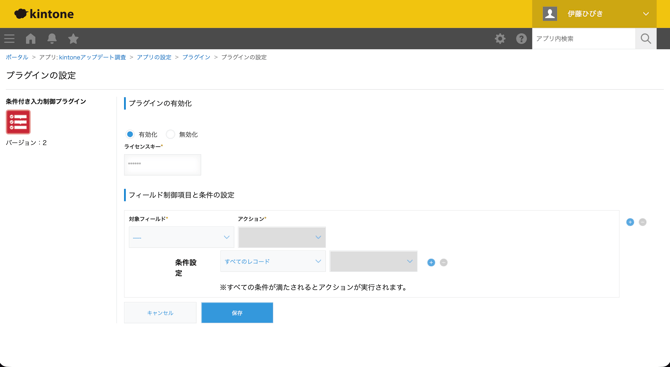The height and width of the screenshot is (367, 670).
Task: Open the 対象フィールド dropdown
Action: pyautogui.click(x=182, y=237)
